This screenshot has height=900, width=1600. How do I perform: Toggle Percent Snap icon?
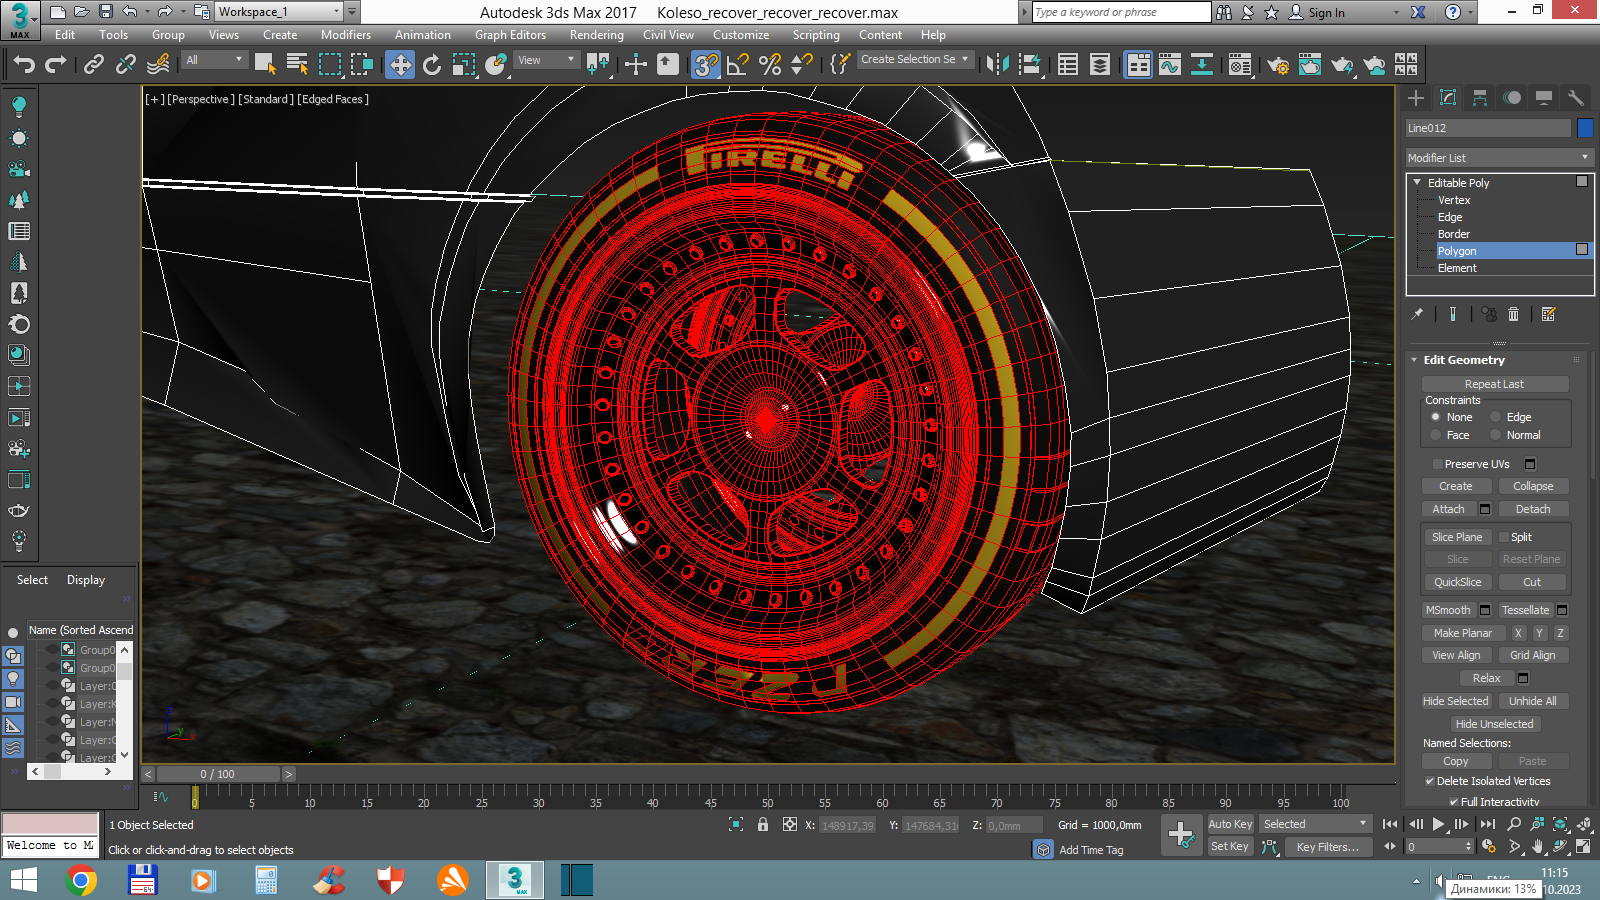pos(770,65)
